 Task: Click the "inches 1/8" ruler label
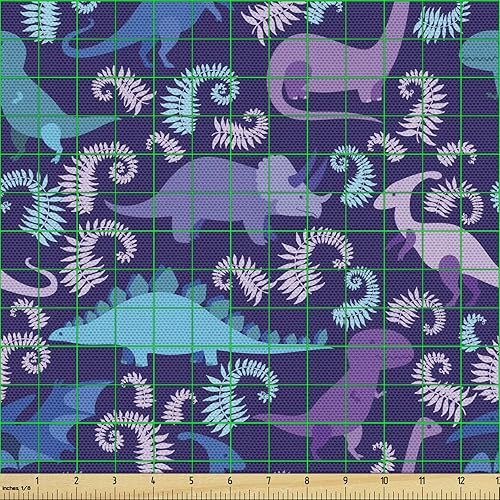click(x=16, y=488)
